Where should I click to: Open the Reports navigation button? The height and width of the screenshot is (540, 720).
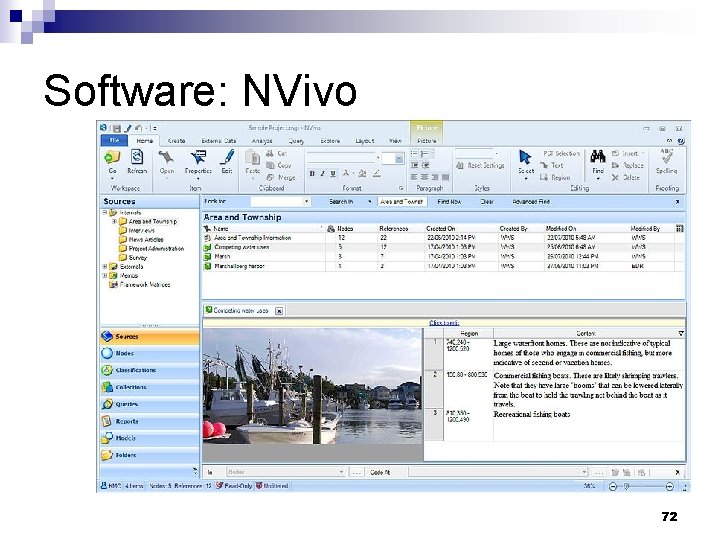(150, 421)
